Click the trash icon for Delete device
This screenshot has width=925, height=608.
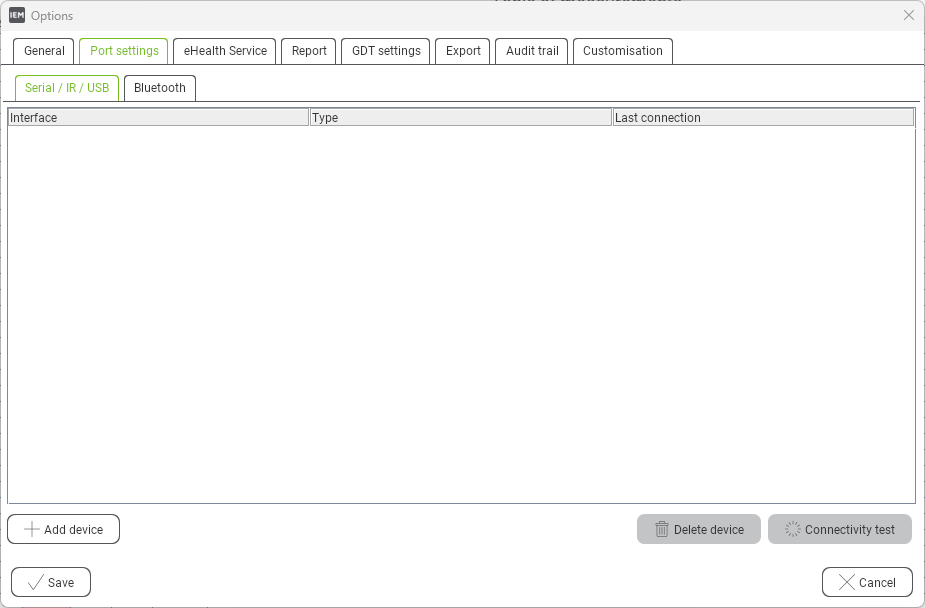(661, 529)
